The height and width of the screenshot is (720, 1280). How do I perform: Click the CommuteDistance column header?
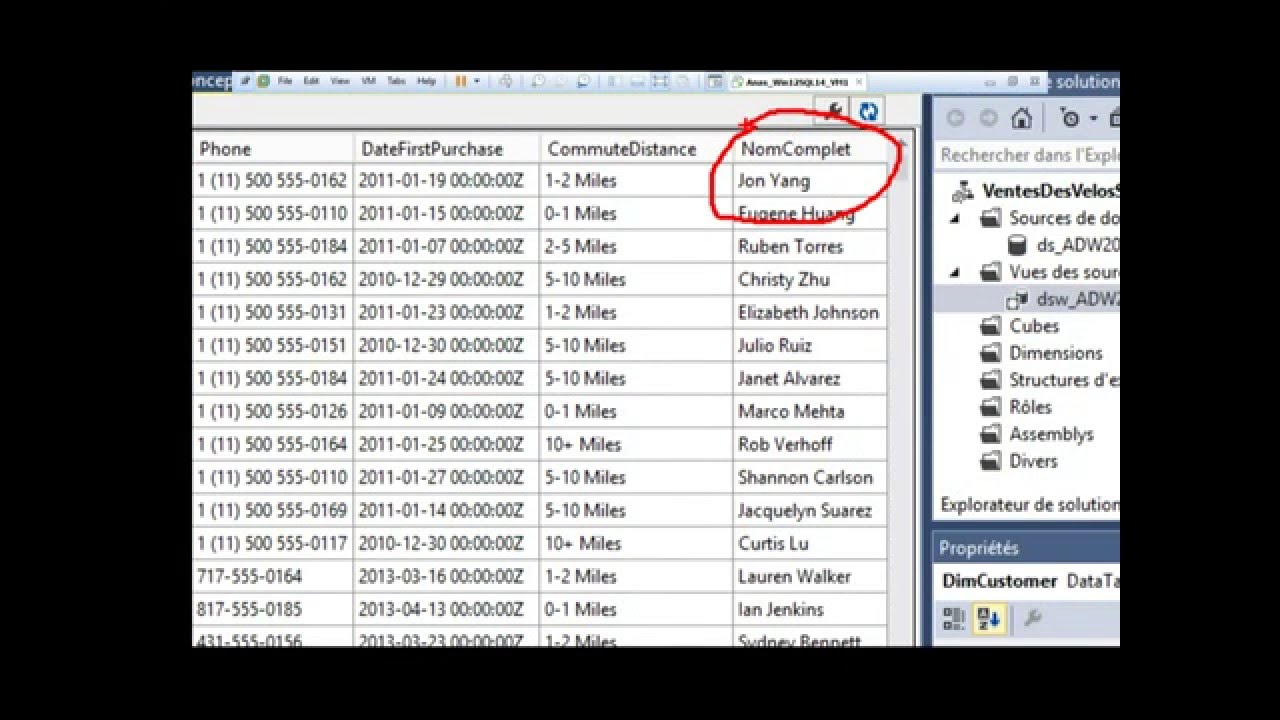(x=636, y=149)
